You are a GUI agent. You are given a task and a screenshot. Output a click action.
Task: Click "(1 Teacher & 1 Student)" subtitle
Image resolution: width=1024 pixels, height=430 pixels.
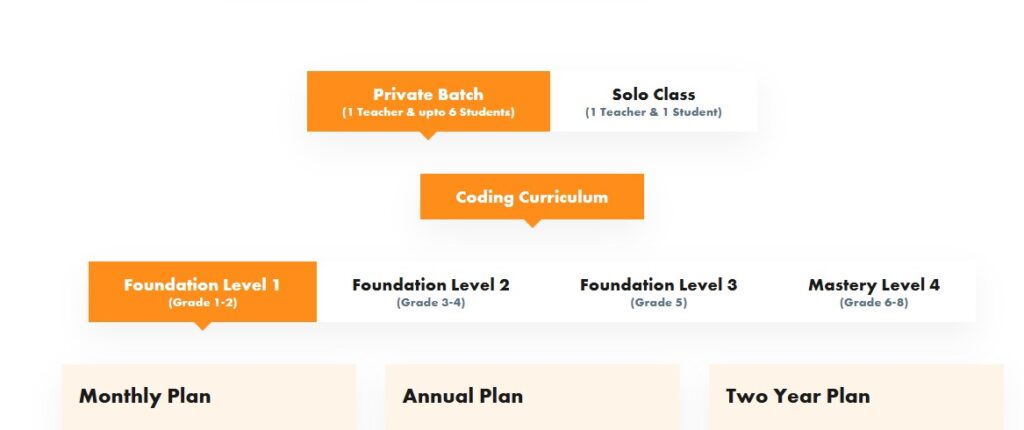pos(653,113)
